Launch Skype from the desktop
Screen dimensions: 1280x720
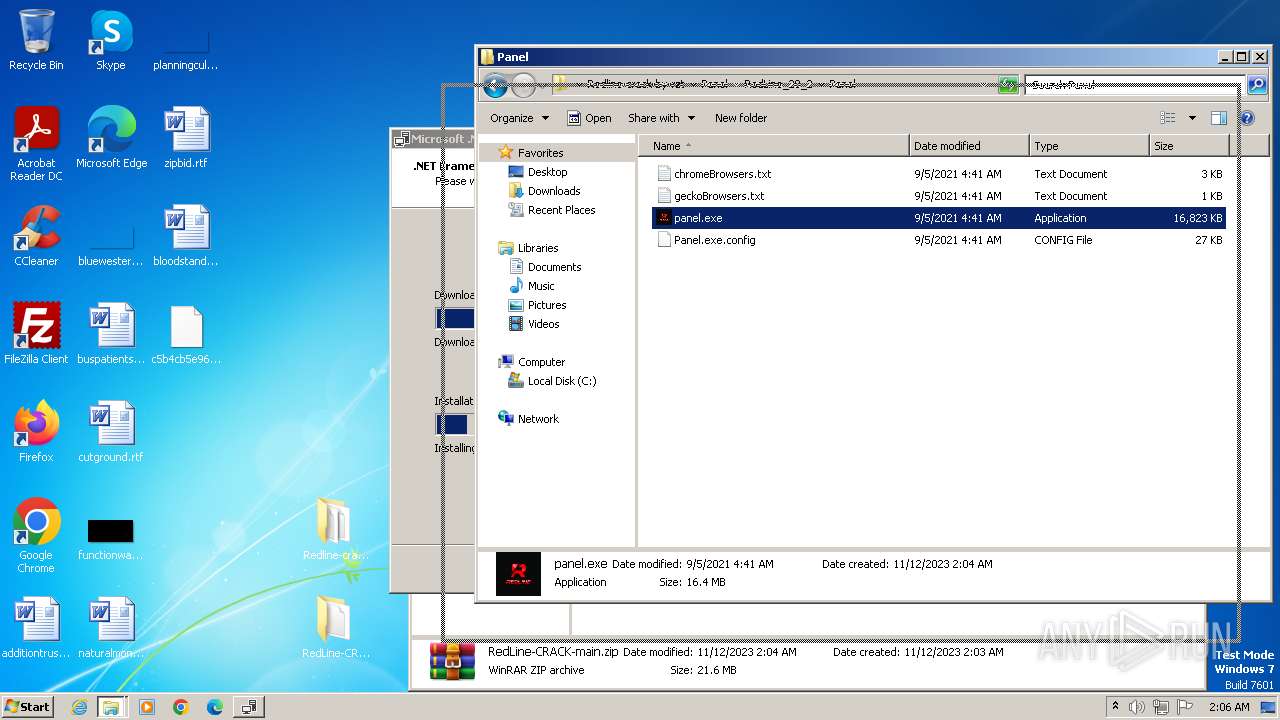(110, 40)
